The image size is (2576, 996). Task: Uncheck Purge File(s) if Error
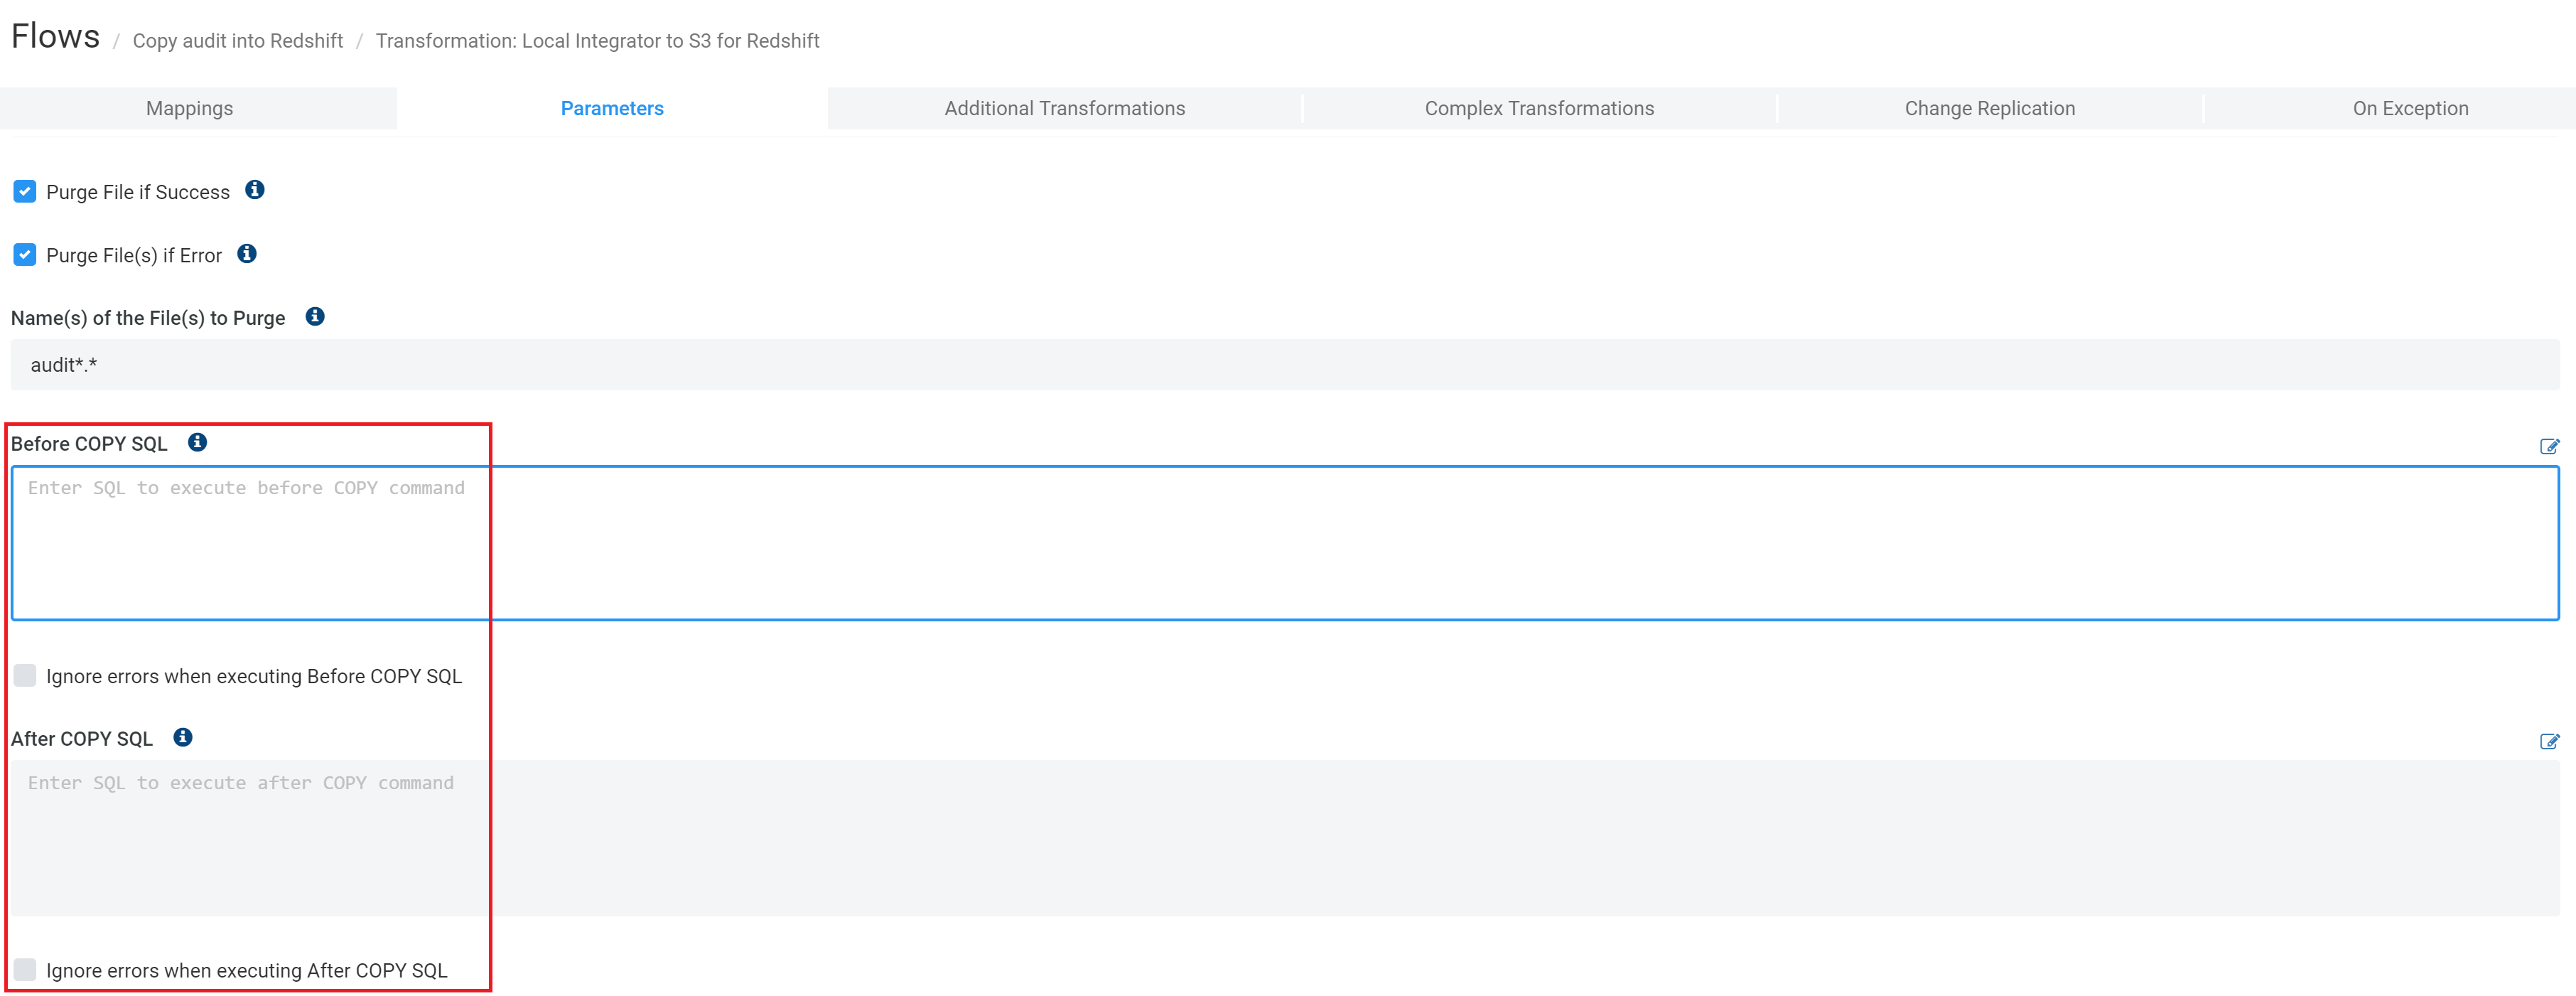click(25, 253)
